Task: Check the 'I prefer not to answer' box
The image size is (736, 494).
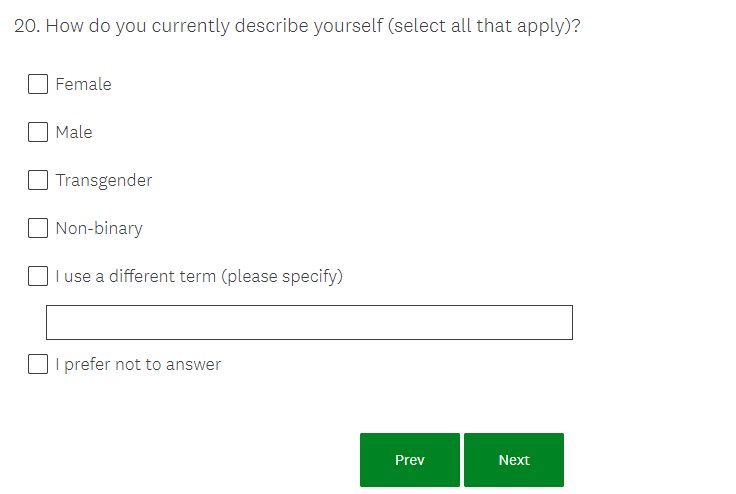Action: tap(38, 364)
